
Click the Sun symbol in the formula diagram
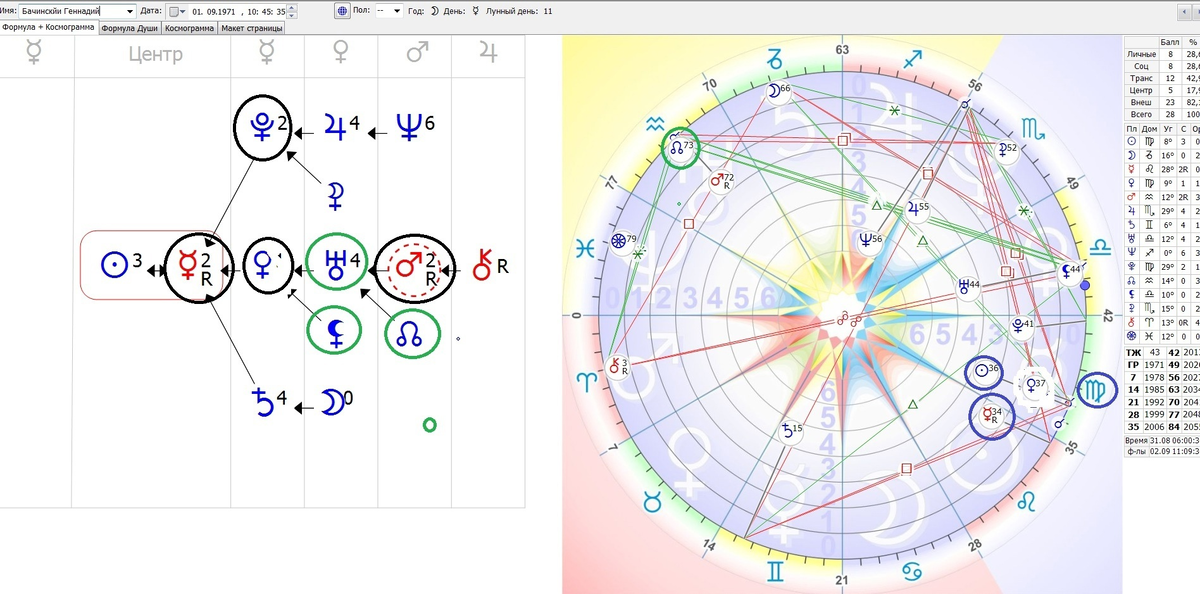tap(114, 267)
